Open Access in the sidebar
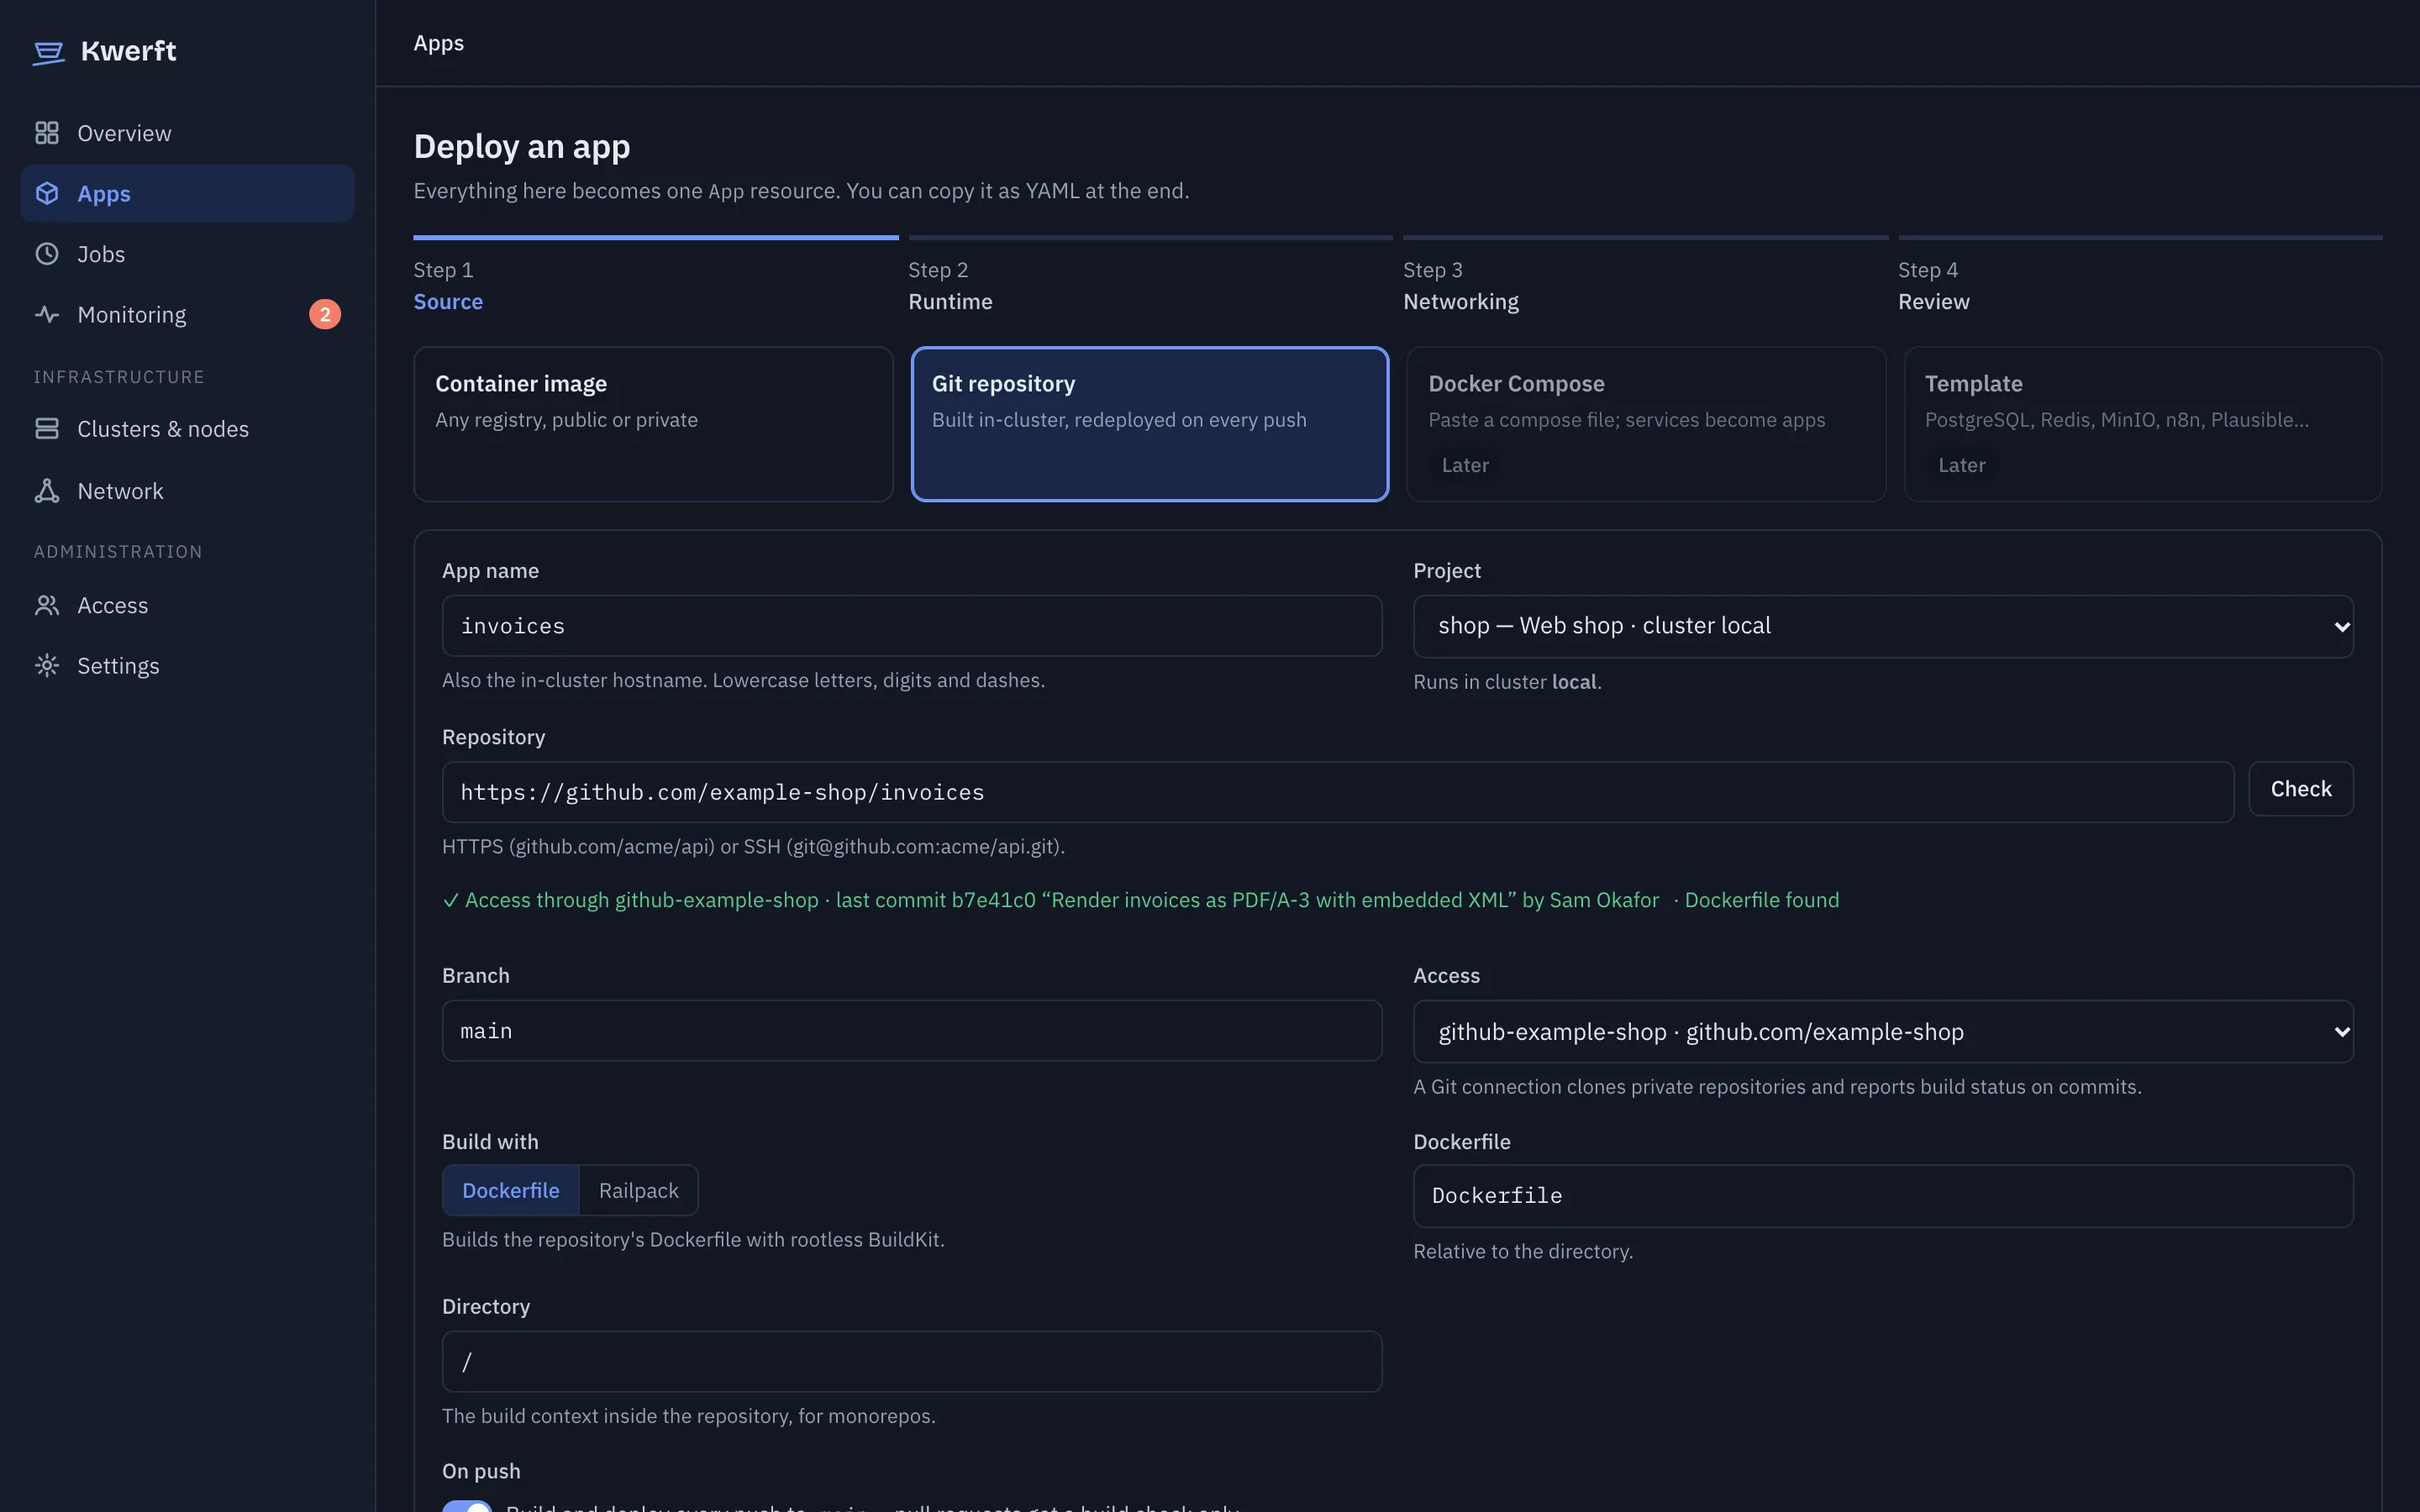 [187, 605]
